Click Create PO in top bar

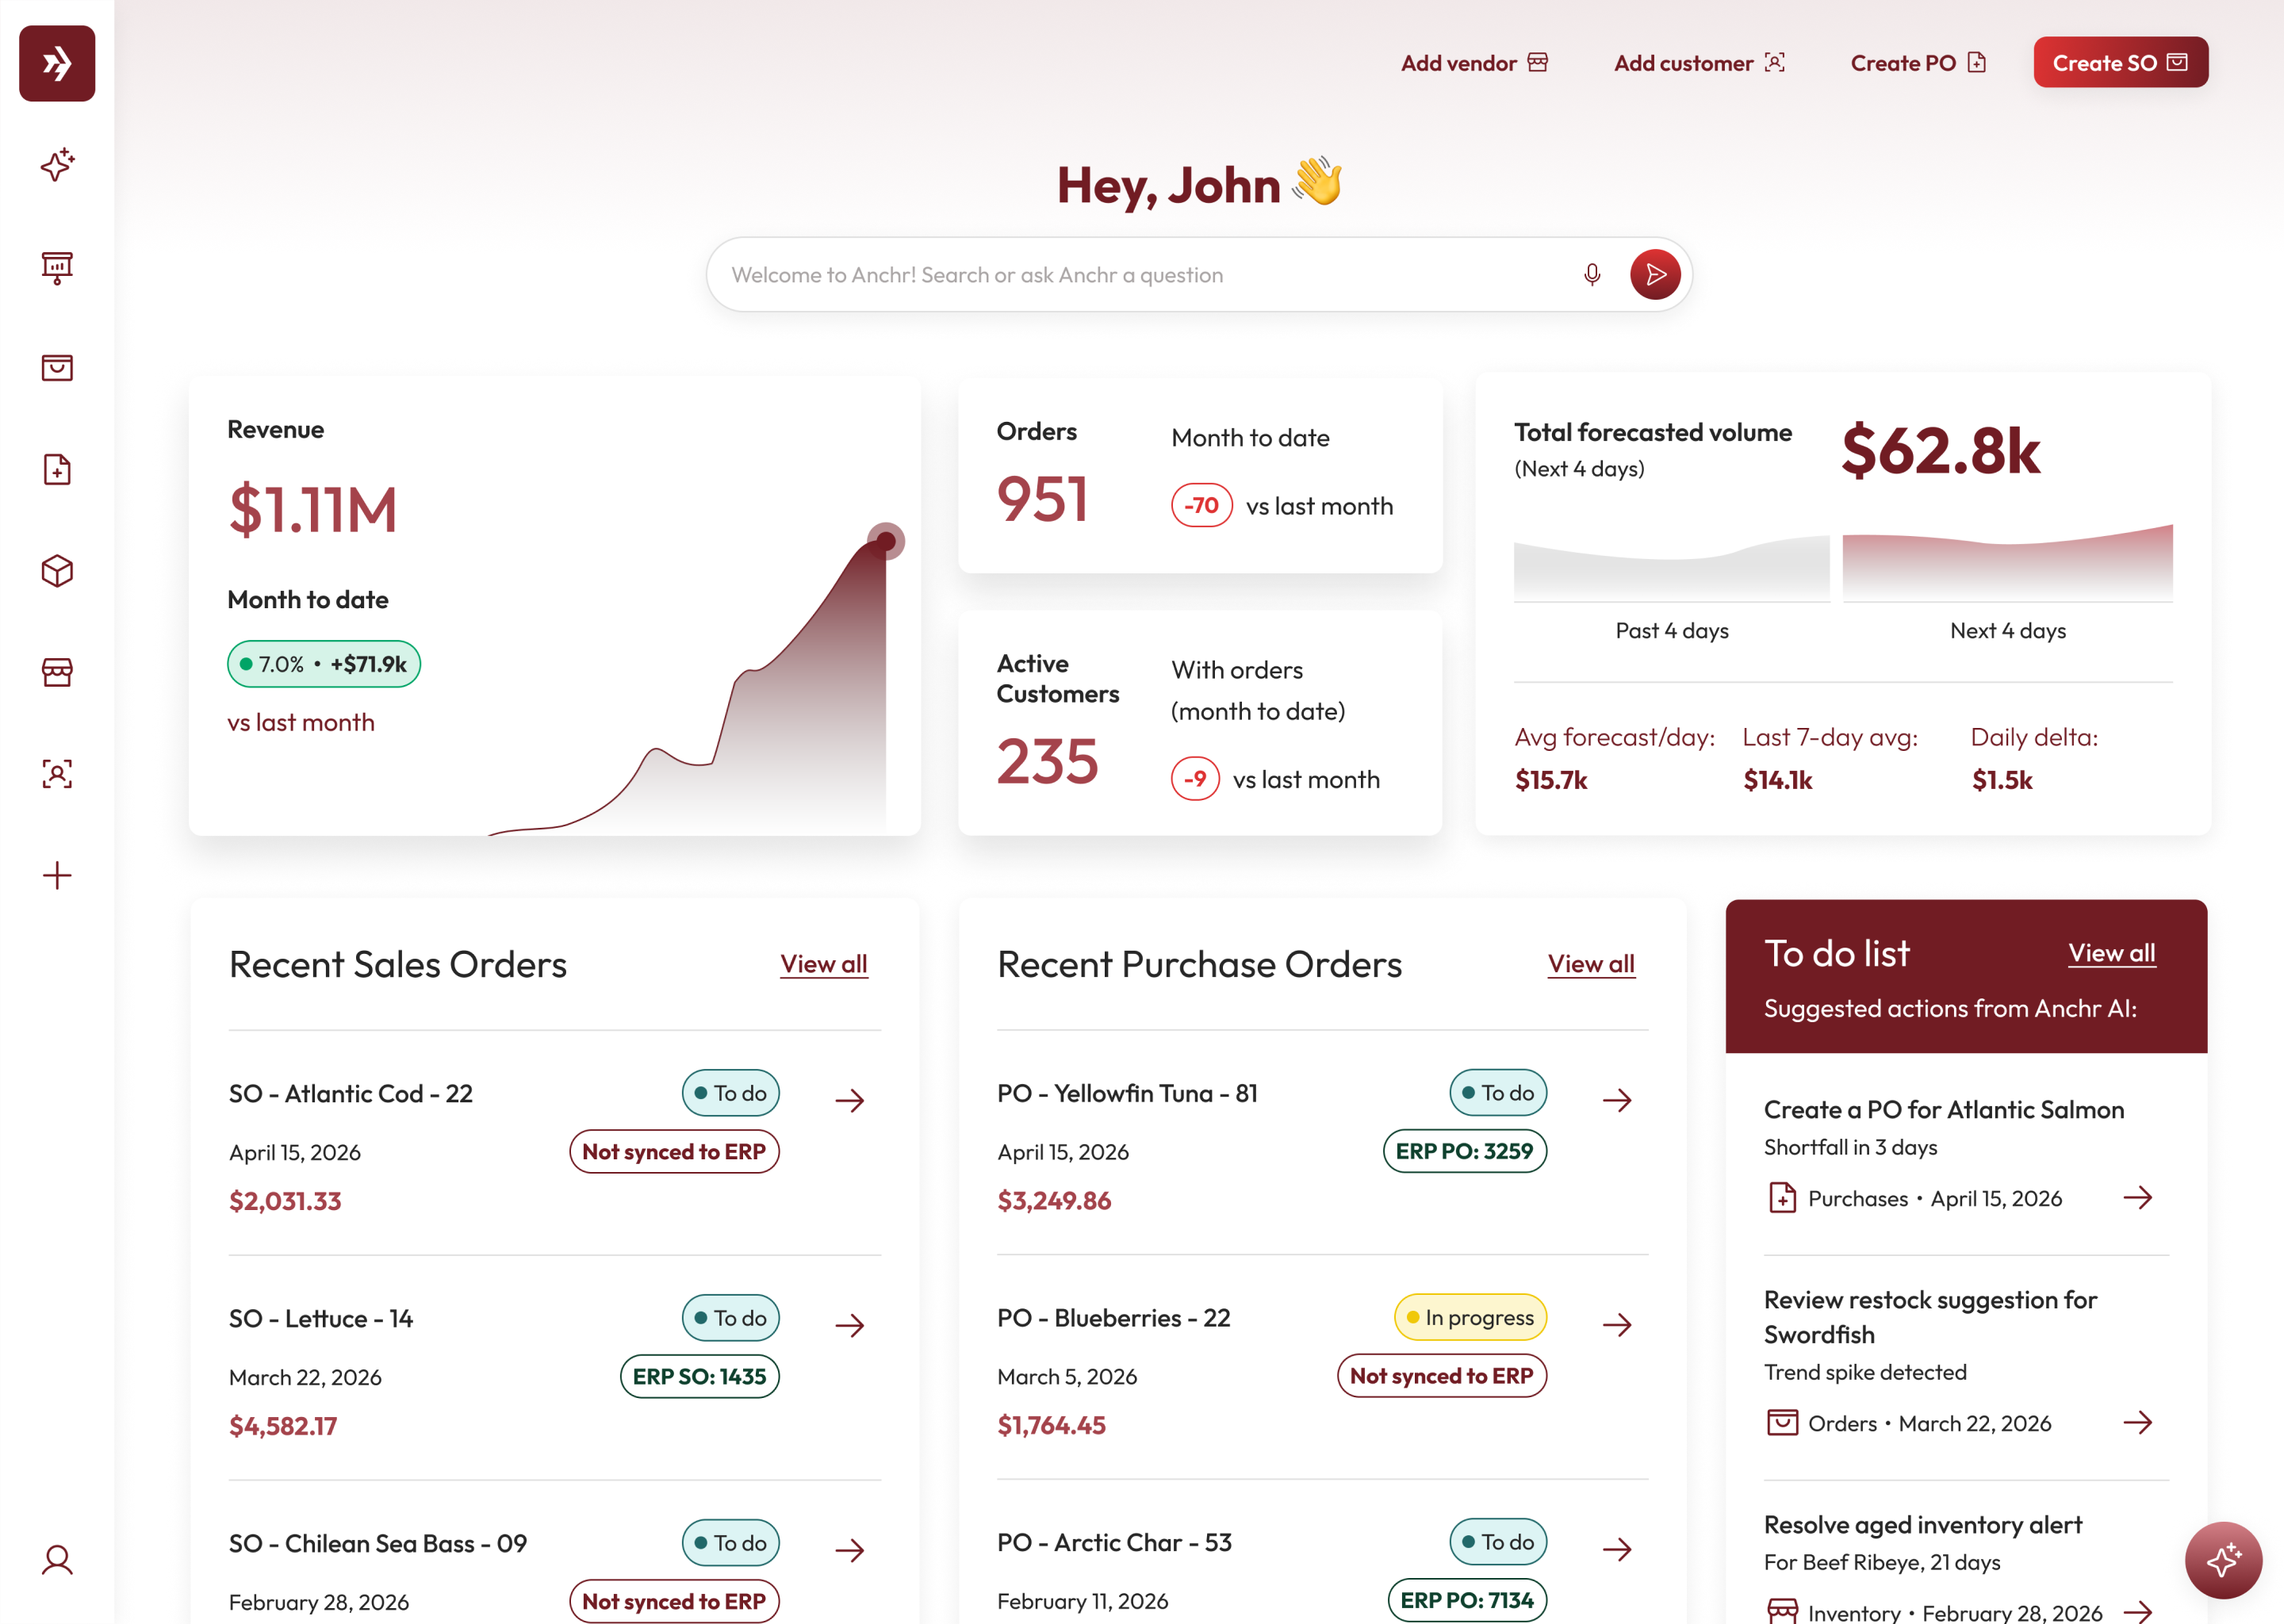[1918, 63]
